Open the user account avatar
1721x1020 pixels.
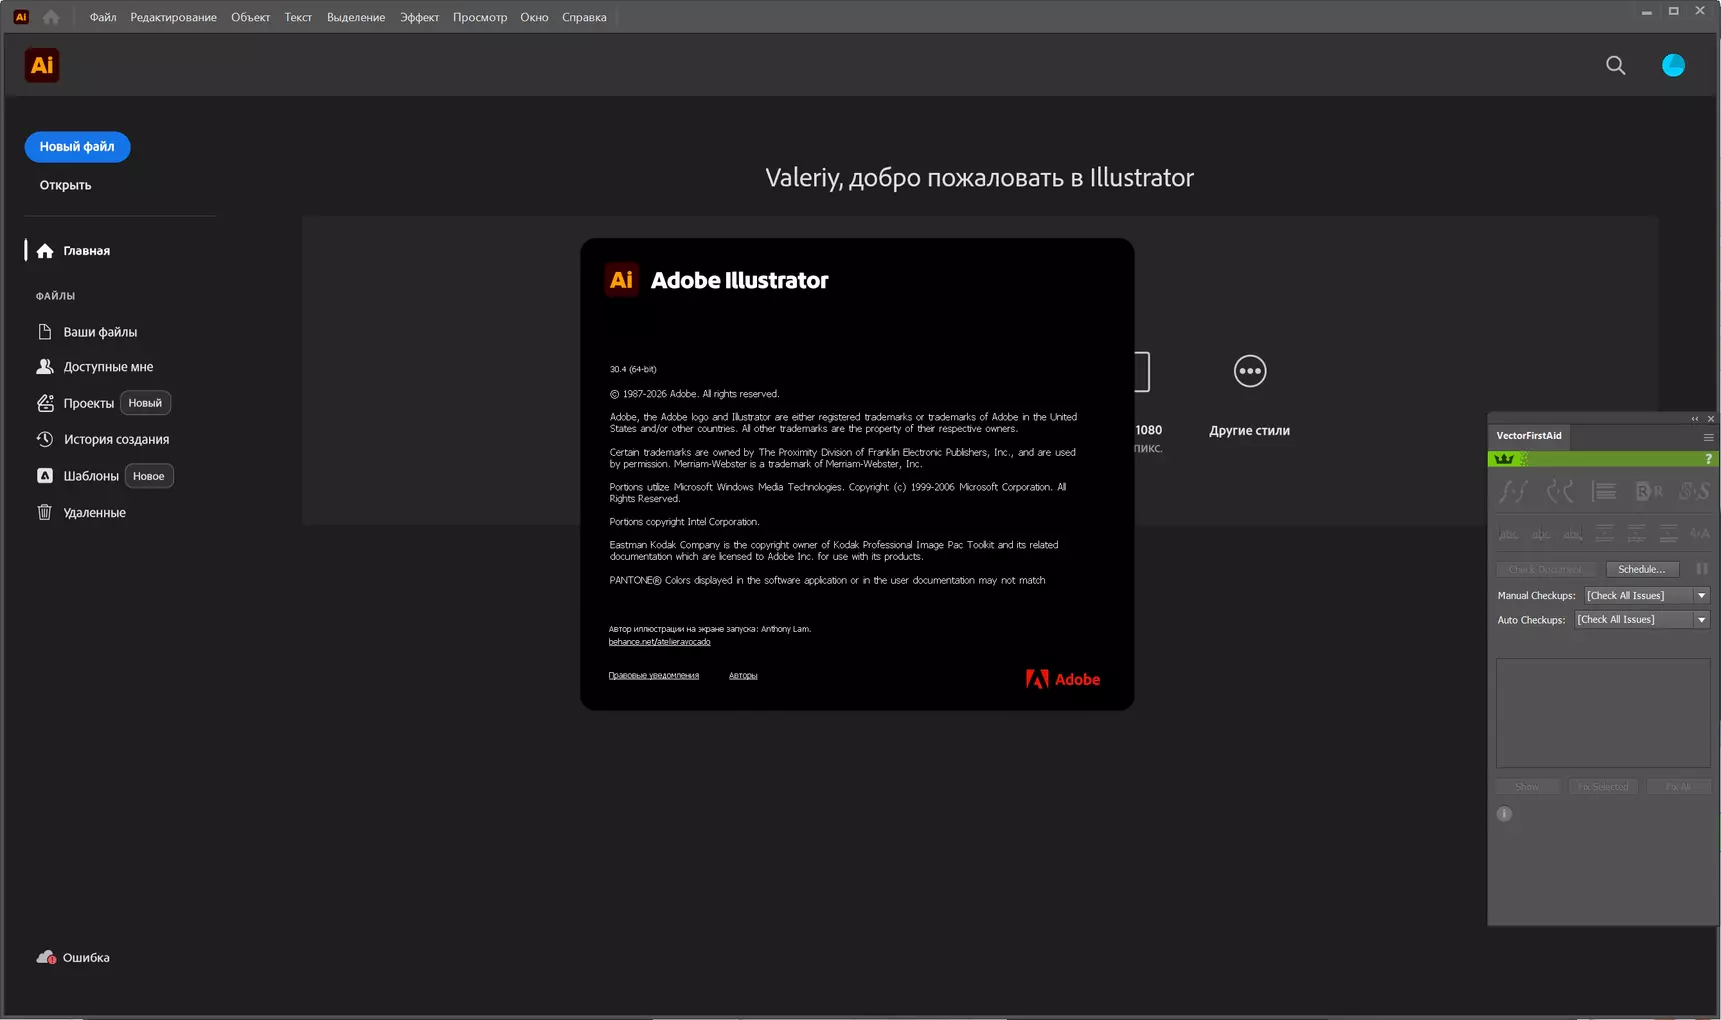1673,65
